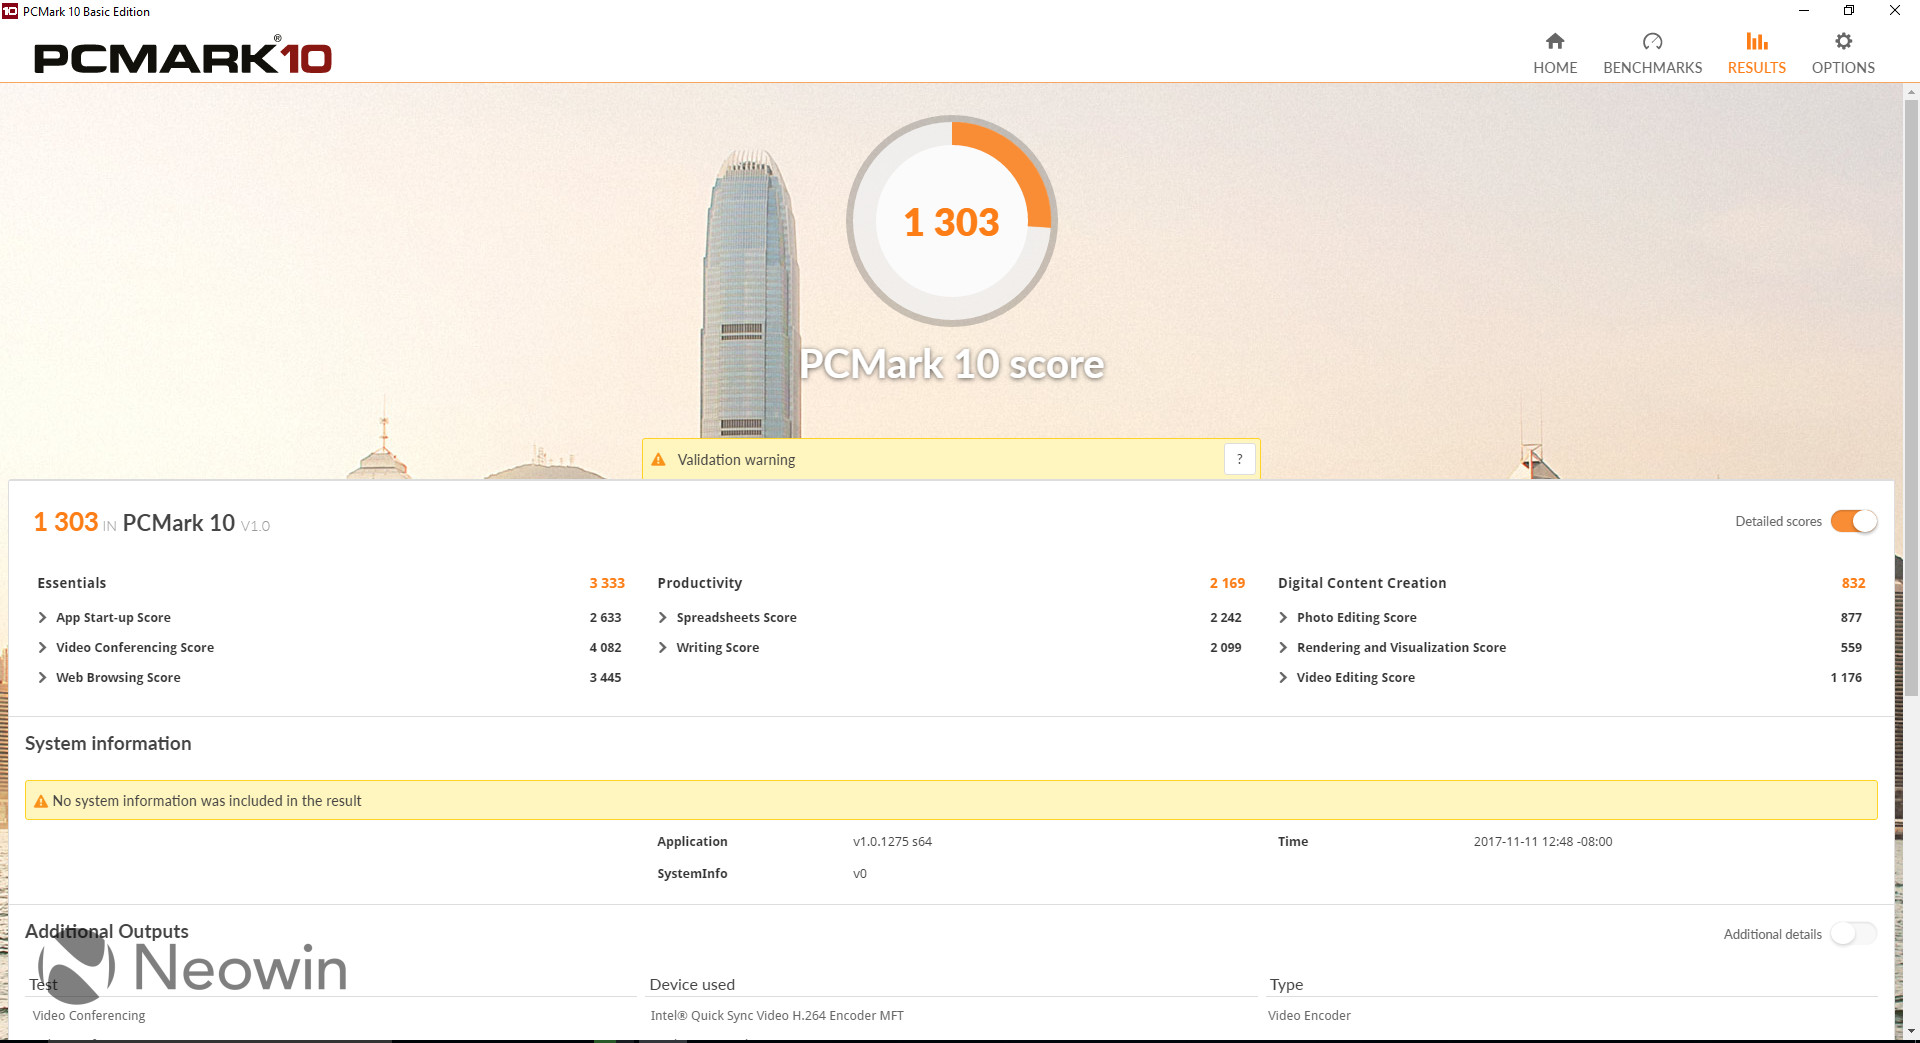The width and height of the screenshot is (1920, 1043).
Task: Click the Essentials score 3 333
Action: (x=607, y=583)
